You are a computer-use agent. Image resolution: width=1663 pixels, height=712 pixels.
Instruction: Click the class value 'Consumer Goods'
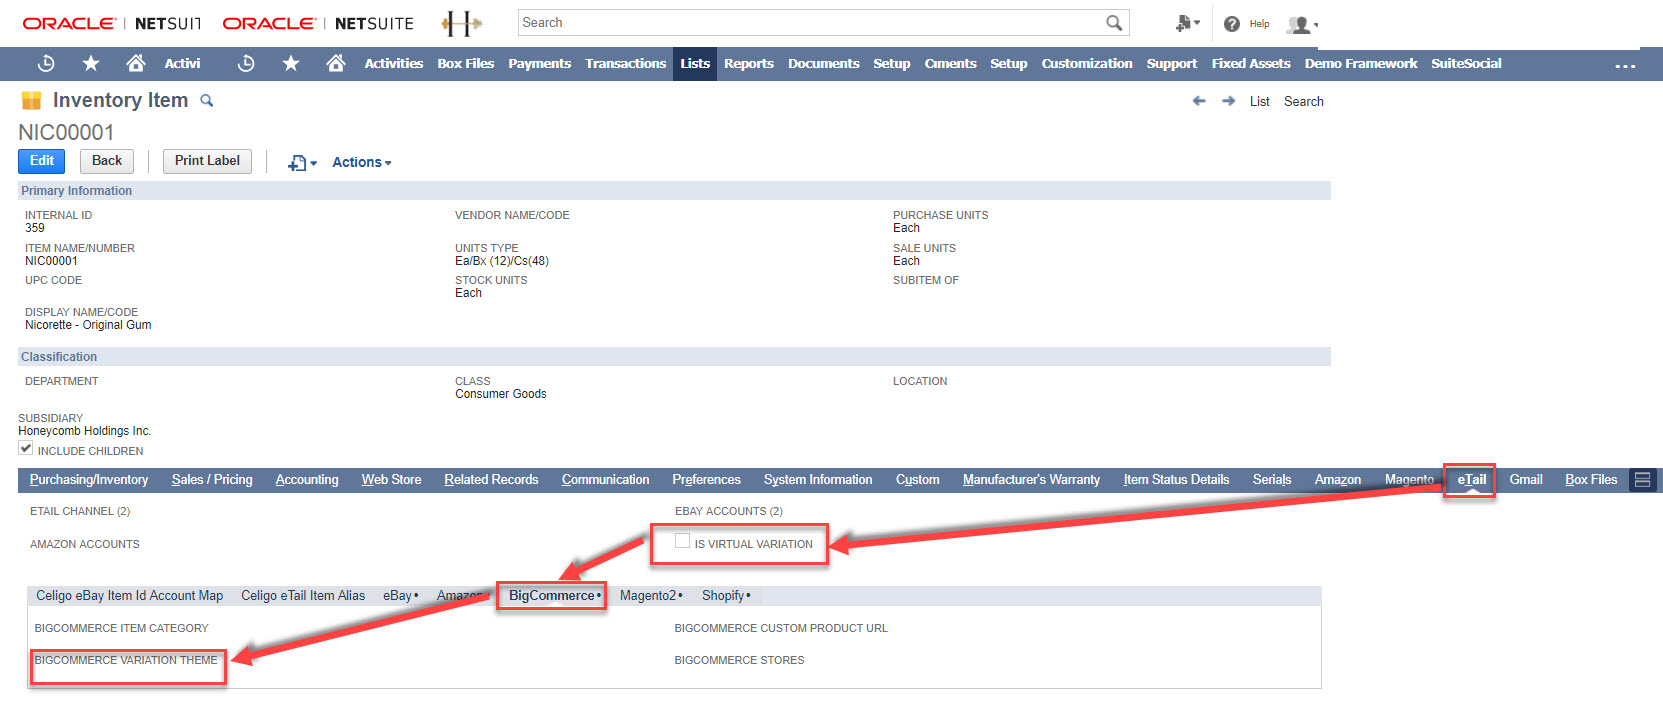pos(501,394)
